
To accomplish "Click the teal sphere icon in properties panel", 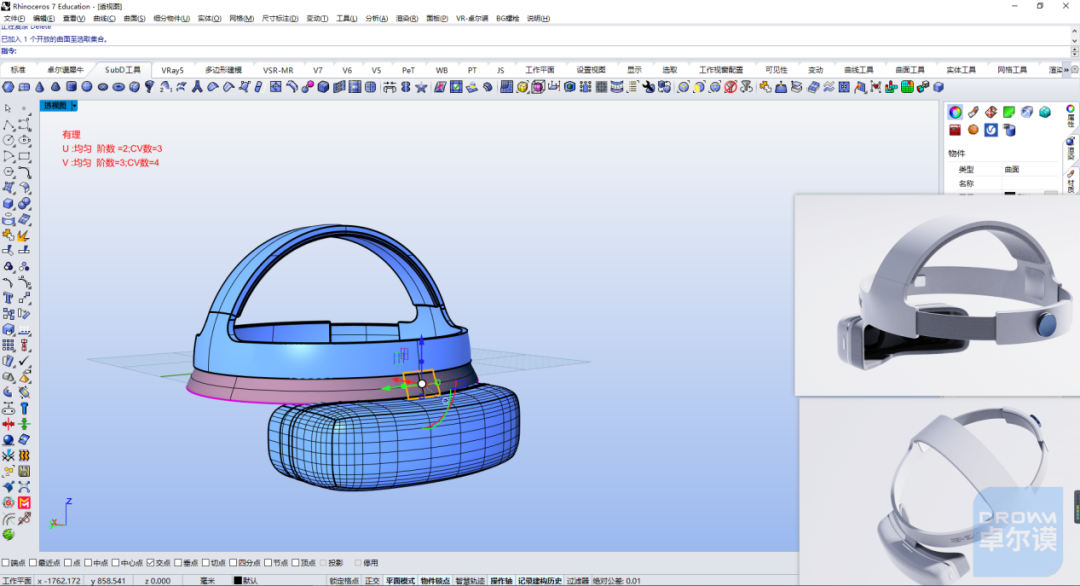I will click(1044, 112).
